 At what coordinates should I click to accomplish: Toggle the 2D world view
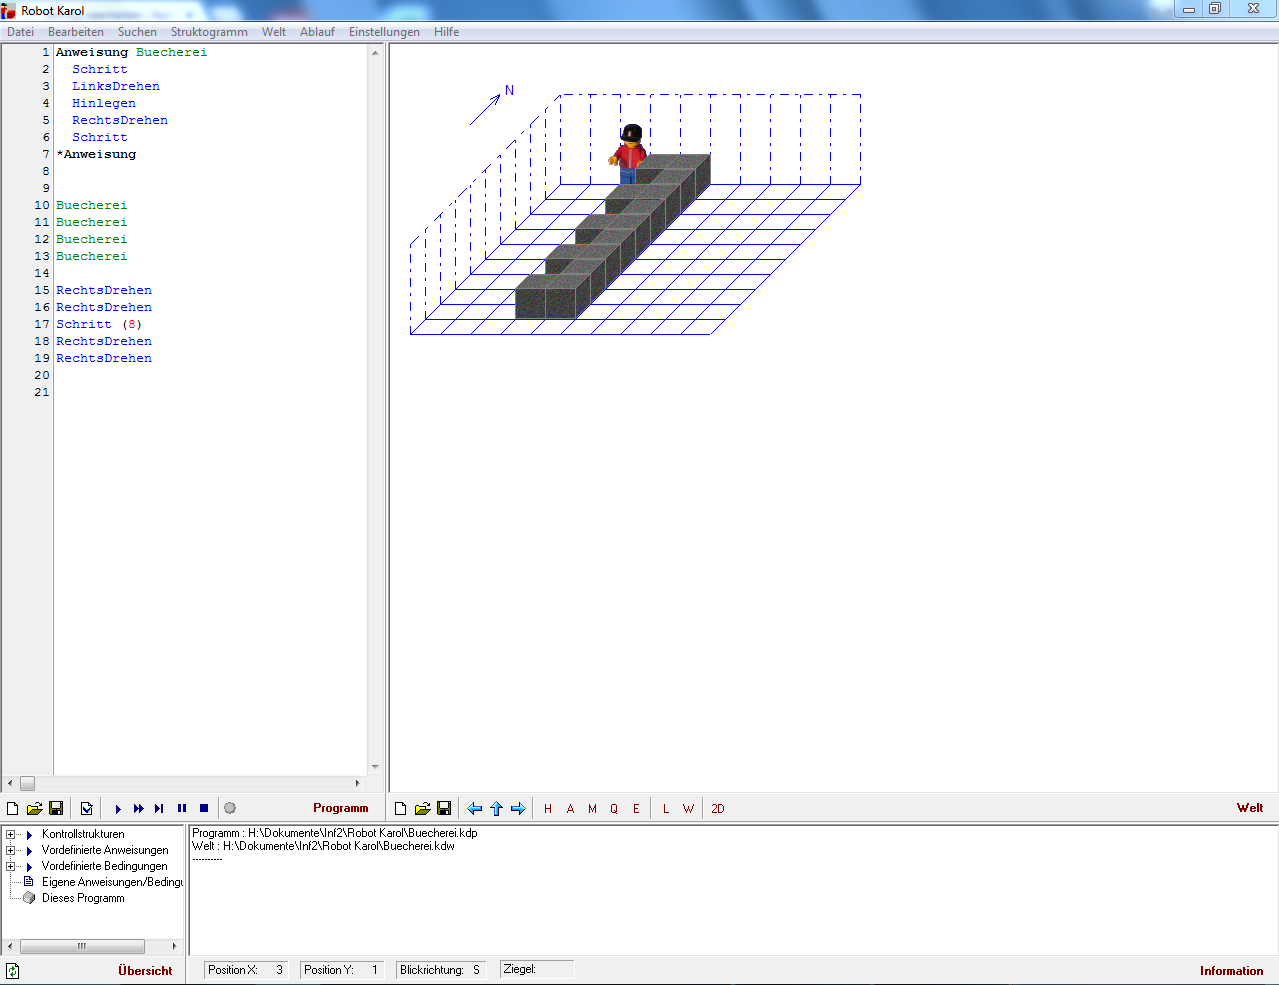click(x=717, y=809)
